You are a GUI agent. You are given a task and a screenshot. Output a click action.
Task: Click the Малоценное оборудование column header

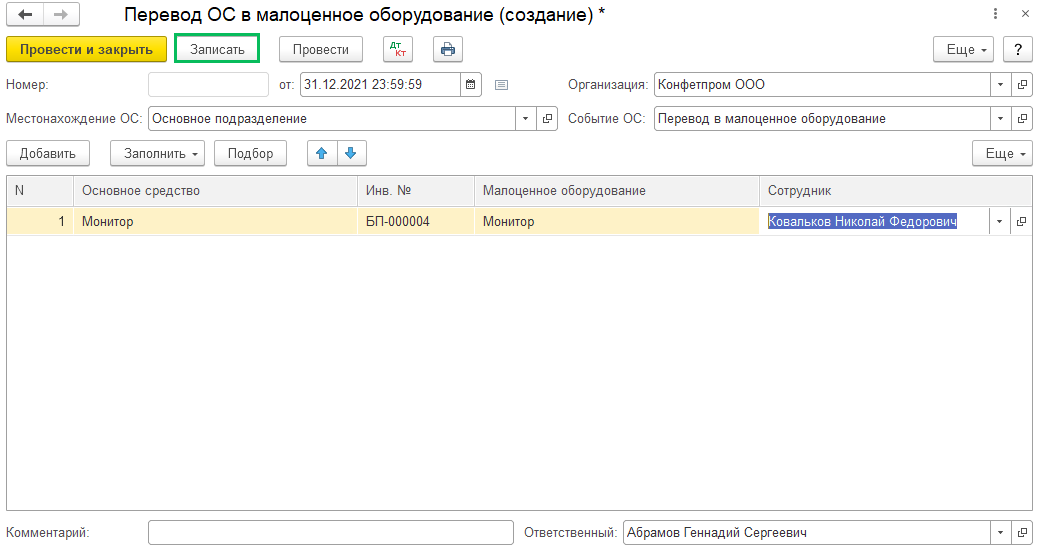point(617,191)
